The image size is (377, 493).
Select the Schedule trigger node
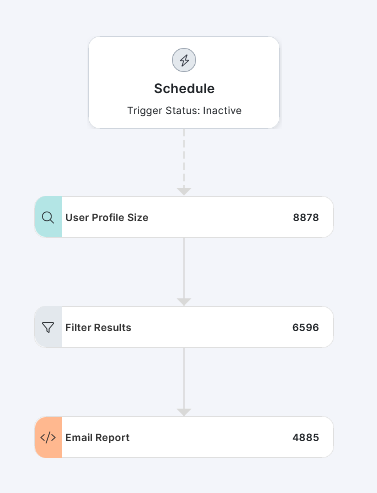184,82
